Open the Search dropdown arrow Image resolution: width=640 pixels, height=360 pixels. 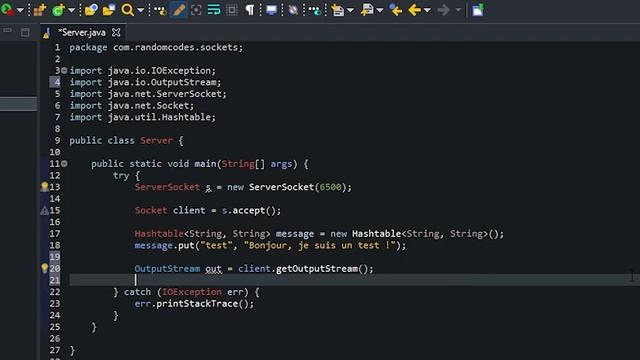point(141,10)
